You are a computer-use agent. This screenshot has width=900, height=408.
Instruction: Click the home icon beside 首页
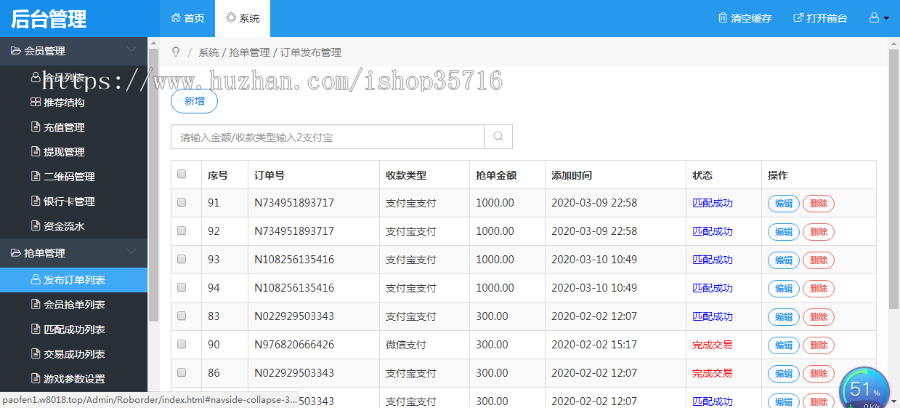pyautogui.click(x=176, y=18)
